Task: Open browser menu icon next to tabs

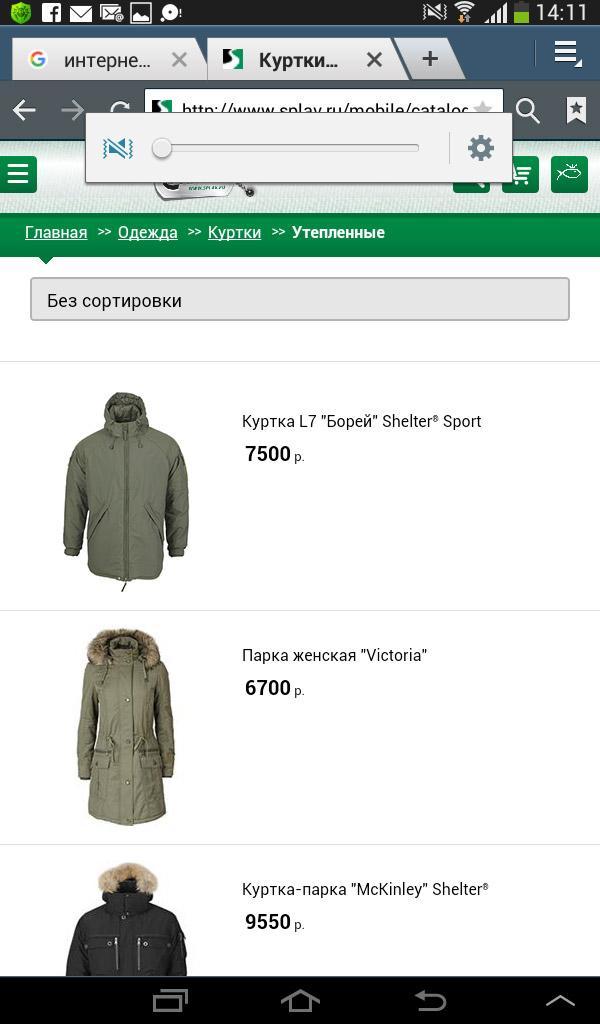Action: coord(567,54)
